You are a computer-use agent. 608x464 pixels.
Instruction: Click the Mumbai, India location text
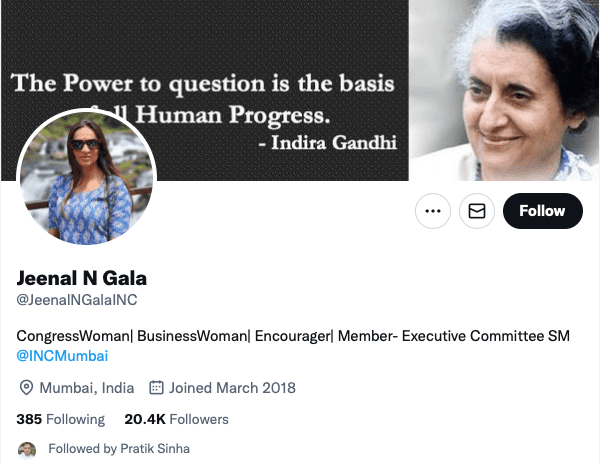click(x=87, y=388)
